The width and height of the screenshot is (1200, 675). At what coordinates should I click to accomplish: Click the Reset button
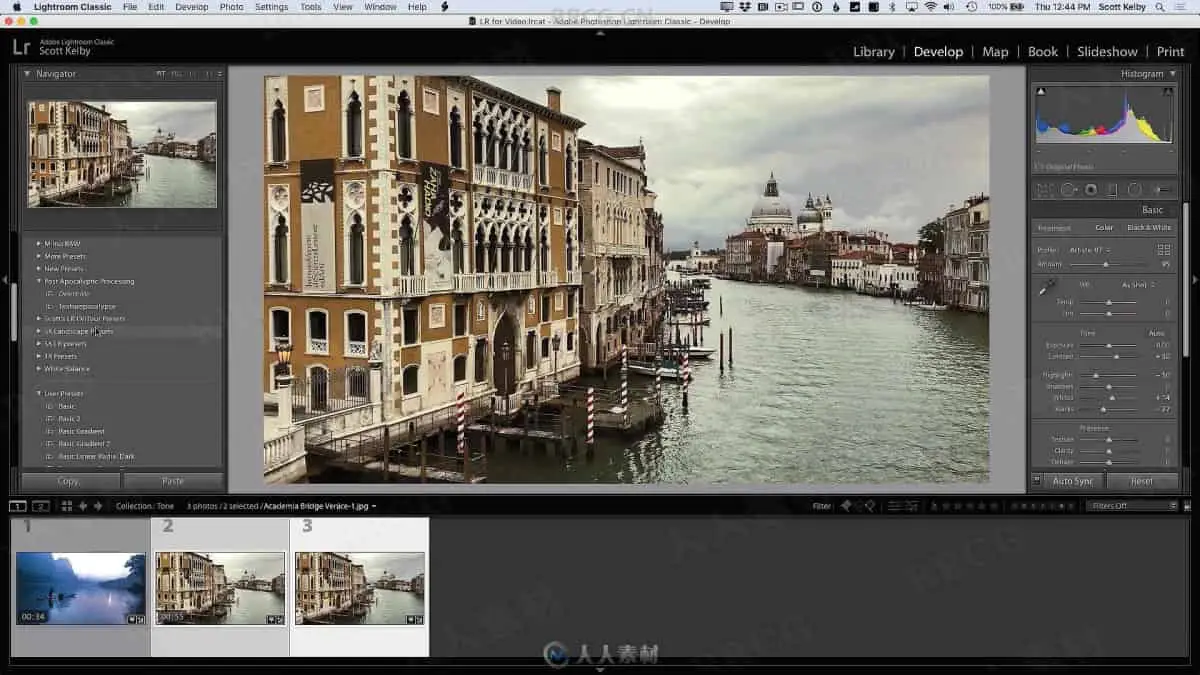click(1141, 481)
